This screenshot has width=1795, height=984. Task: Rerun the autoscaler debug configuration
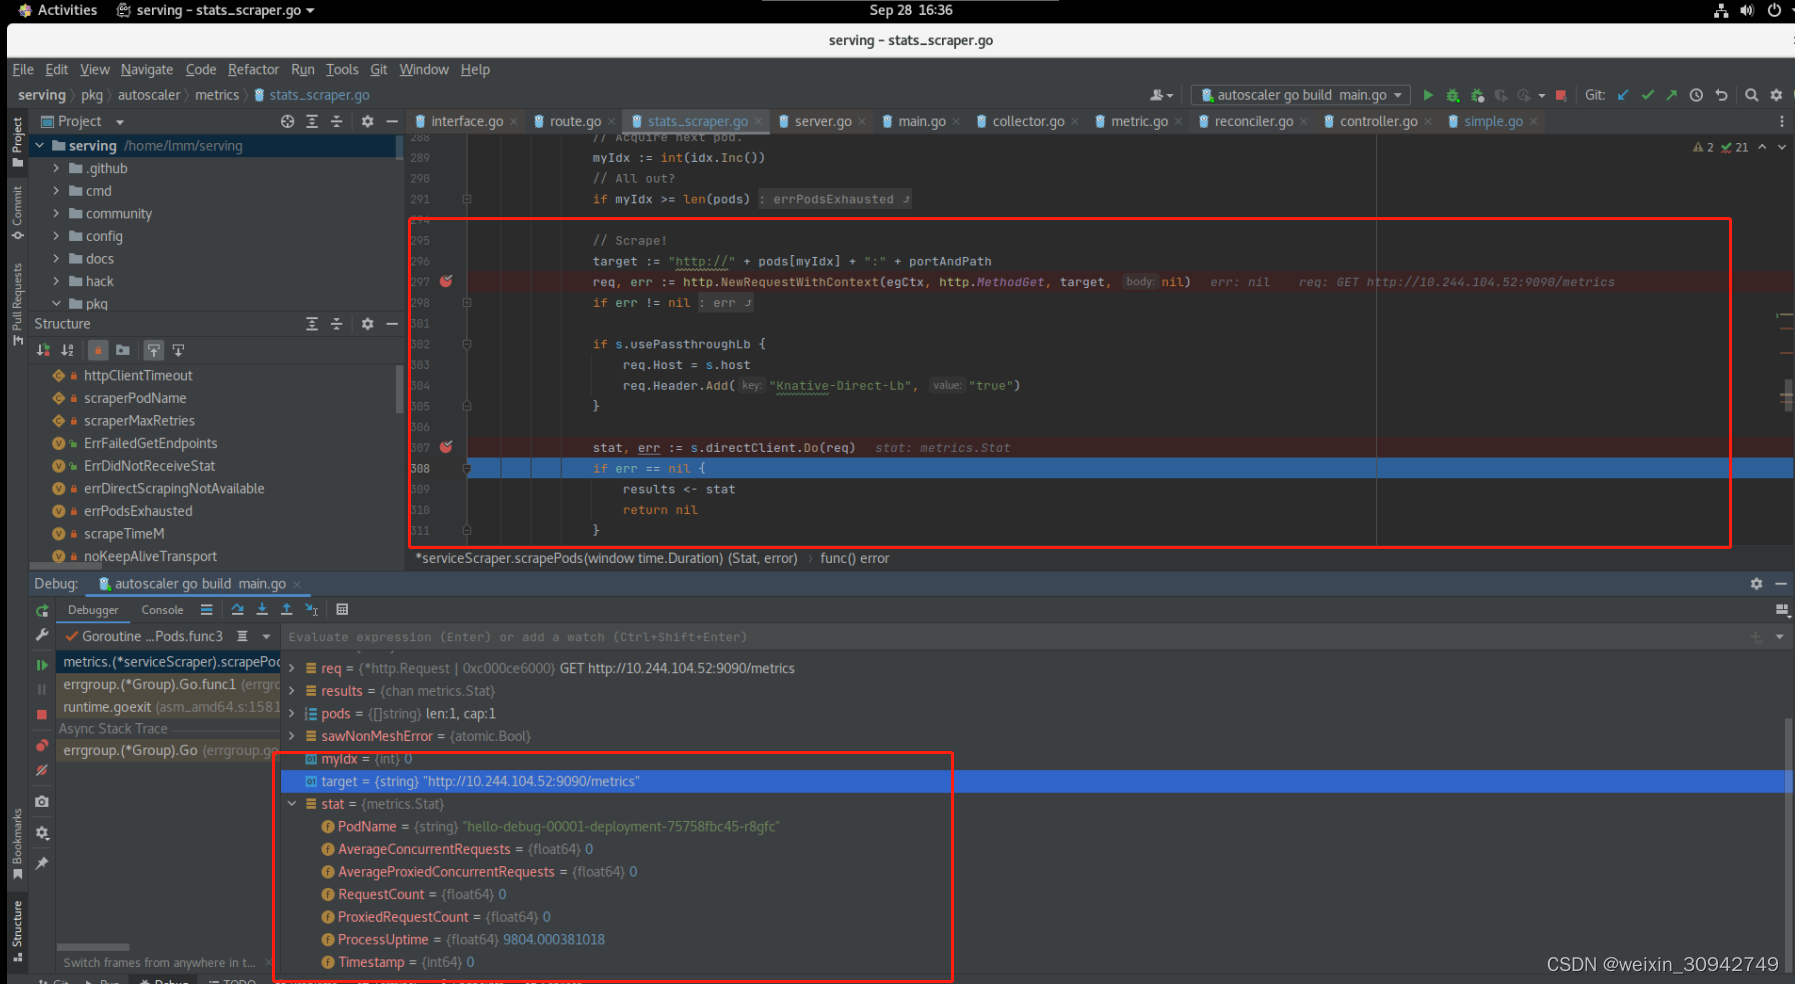point(43,610)
